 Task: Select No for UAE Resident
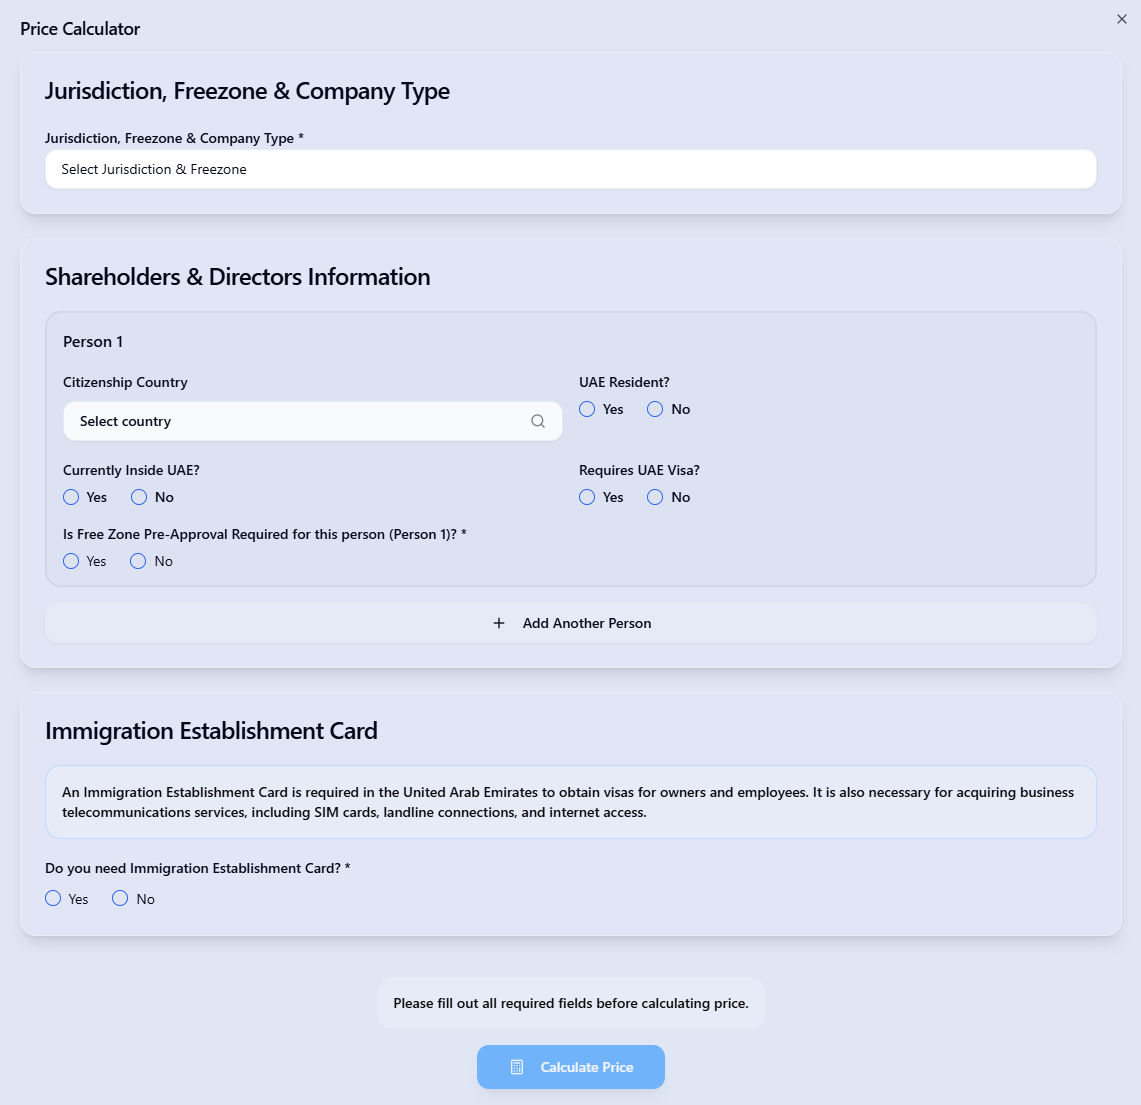coord(655,409)
